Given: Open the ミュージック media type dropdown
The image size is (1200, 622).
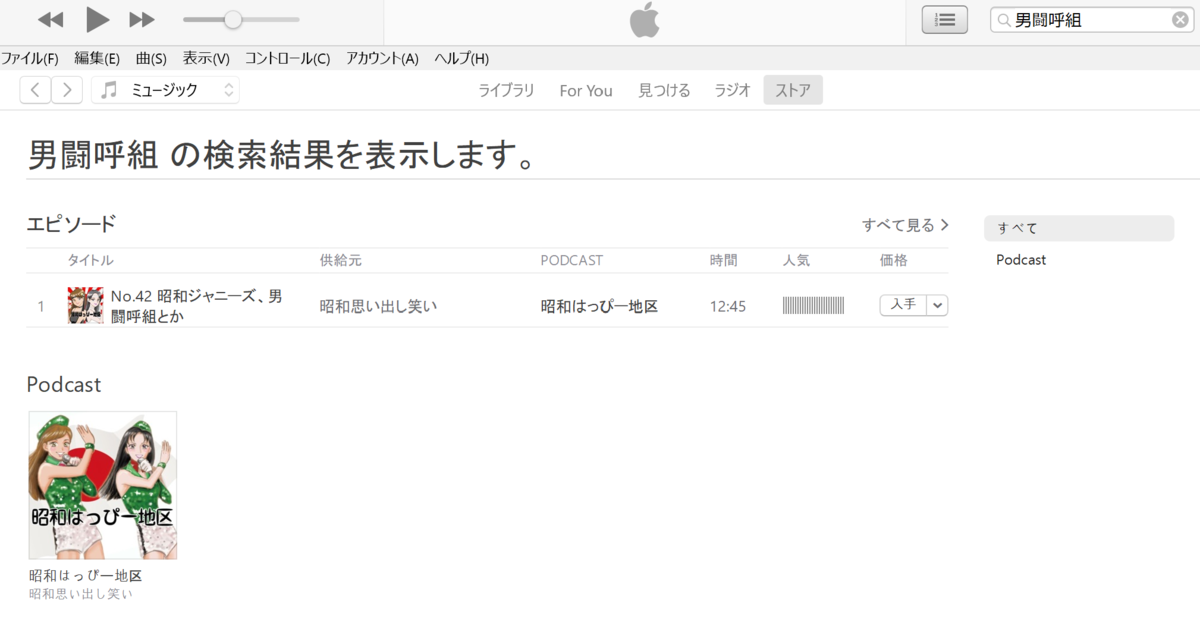Looking at the screenshot, I should pos(165,90).
